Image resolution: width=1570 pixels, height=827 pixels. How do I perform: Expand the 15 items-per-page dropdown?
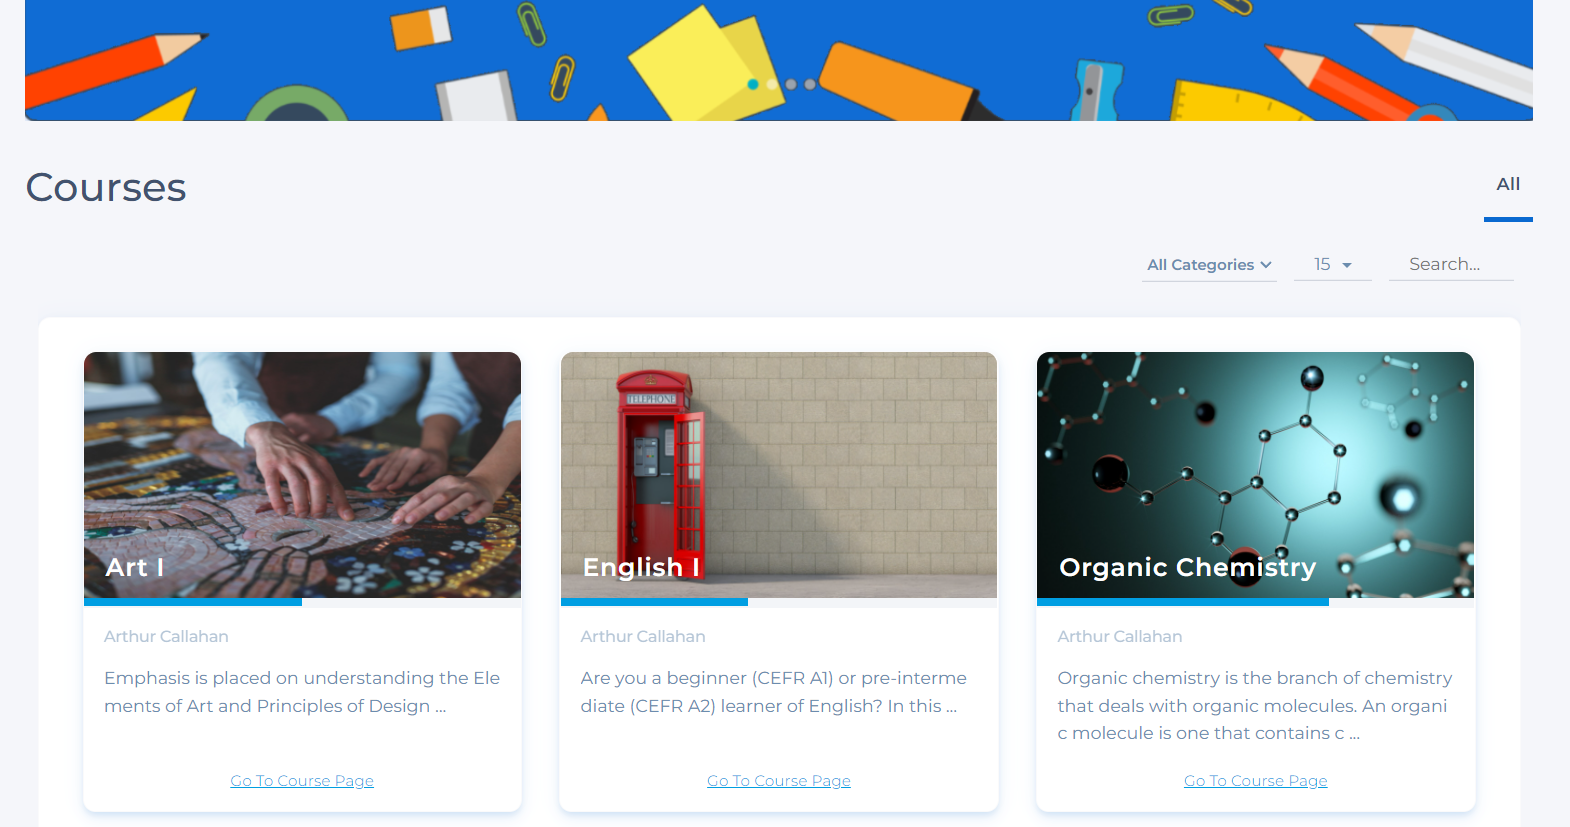coord(1333,265)
